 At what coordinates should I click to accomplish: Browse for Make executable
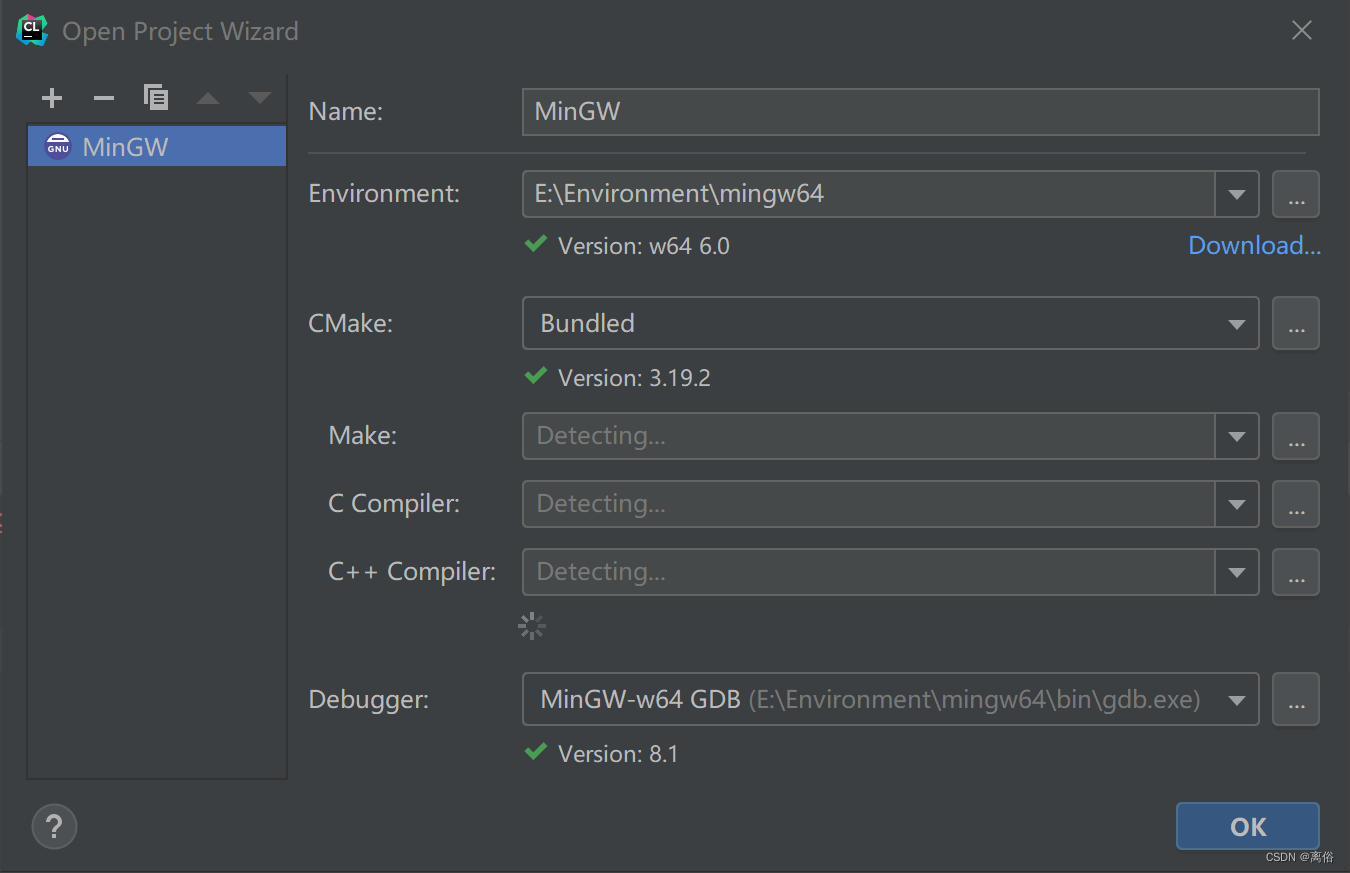point(1296,436)
